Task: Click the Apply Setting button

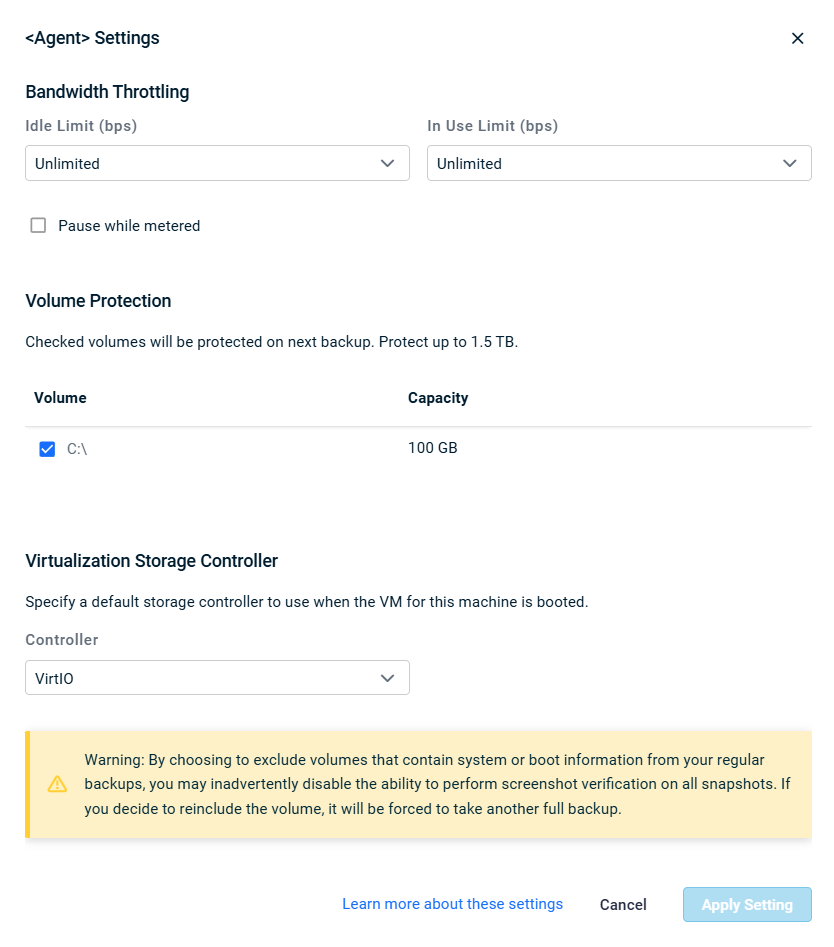Action: pyautogui.click(x=747, y=904)
